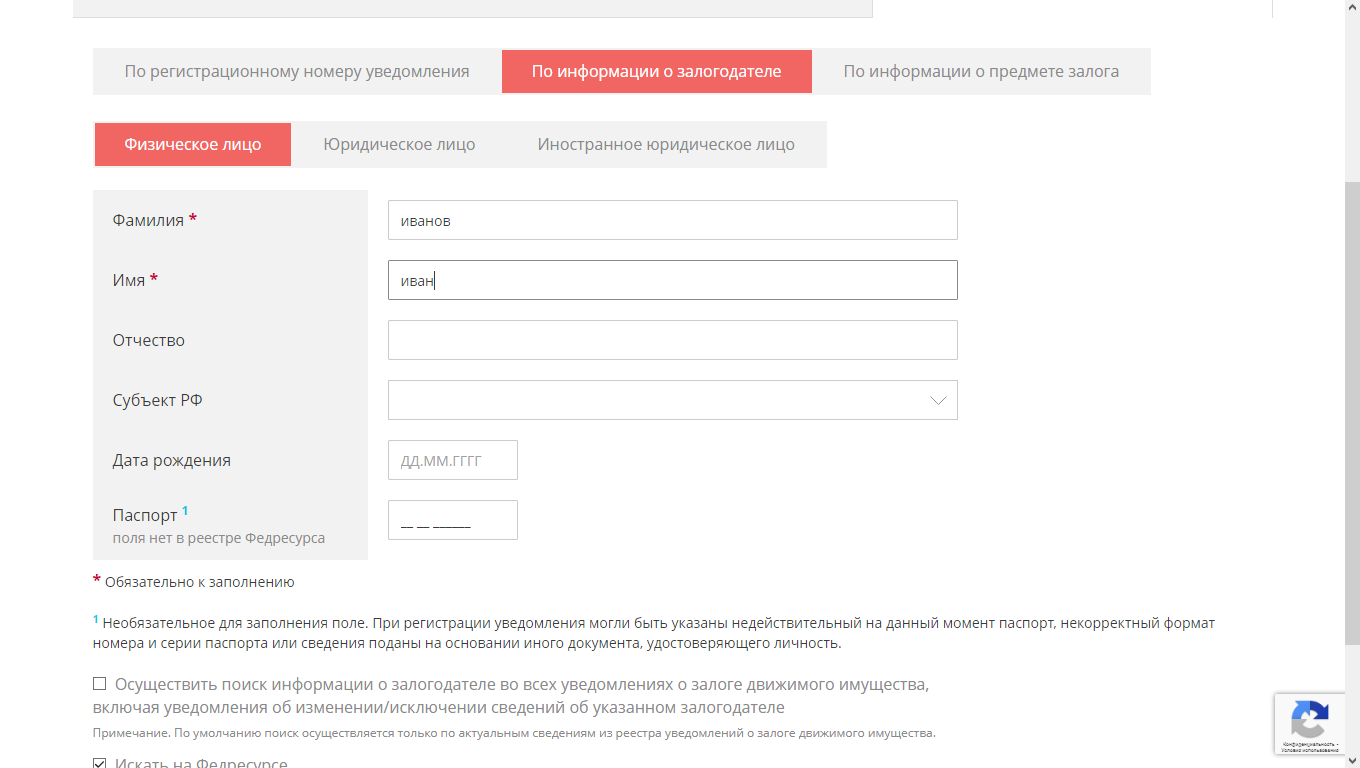Select the Иностранное юридическое лицо tab
This screenshot has height=768, width=1360.
666,144
